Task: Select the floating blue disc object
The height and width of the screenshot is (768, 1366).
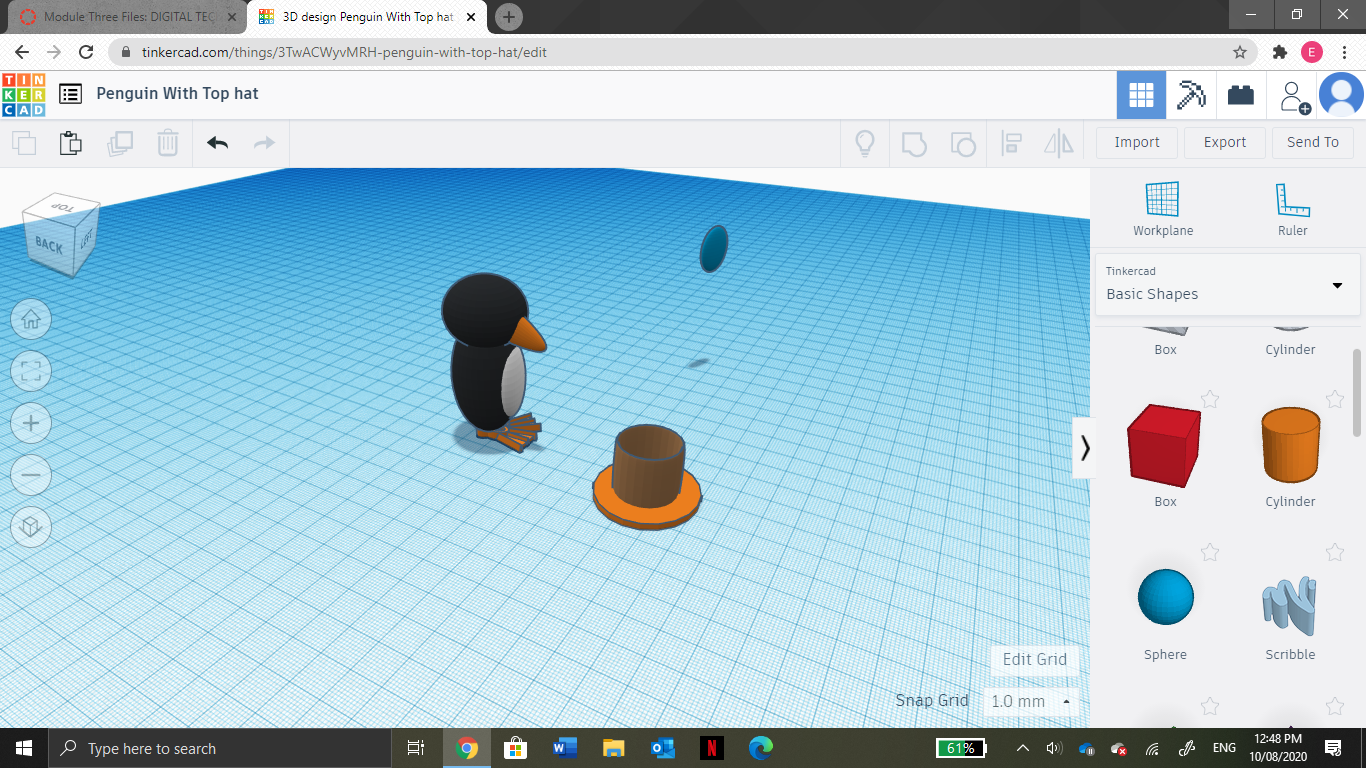Action: click(713, 248)
